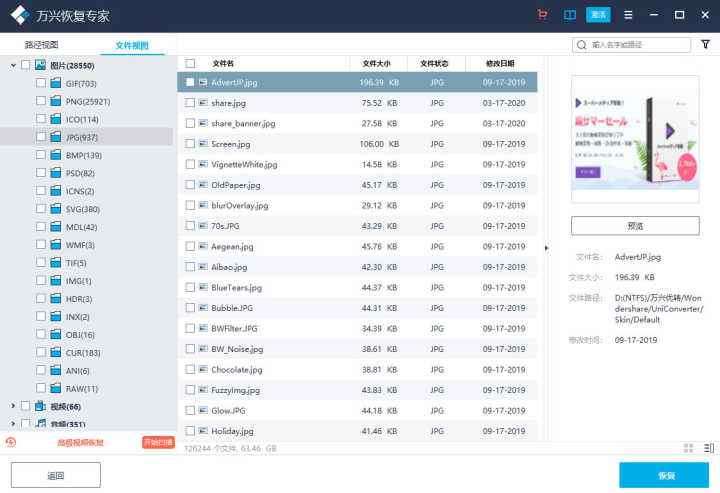720x493 pixels.
Task: Click the Videos category film icon
Action: 40,406
